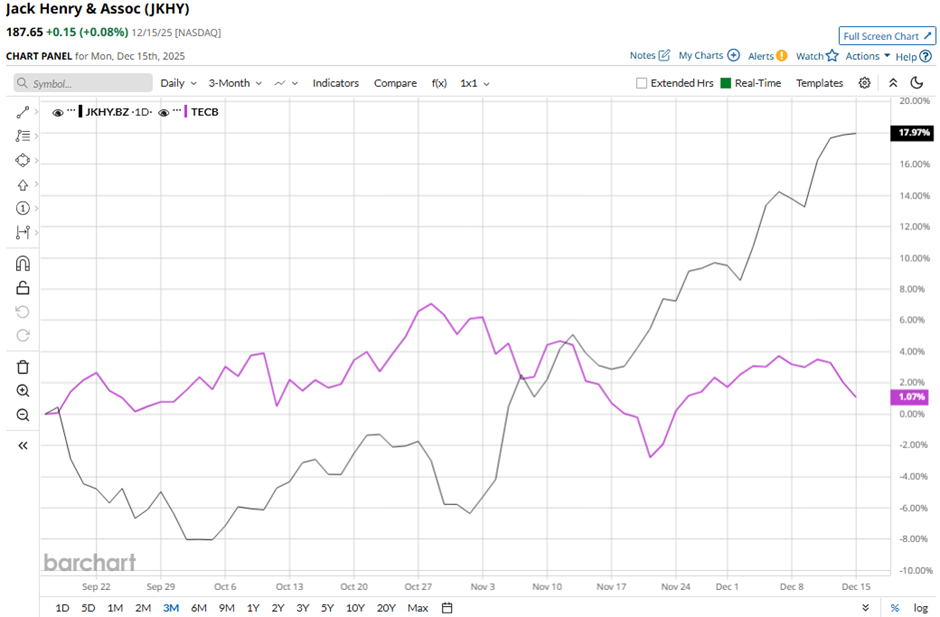Open the f(x) expressions menu
940x617 pixels.
point(439,83)
